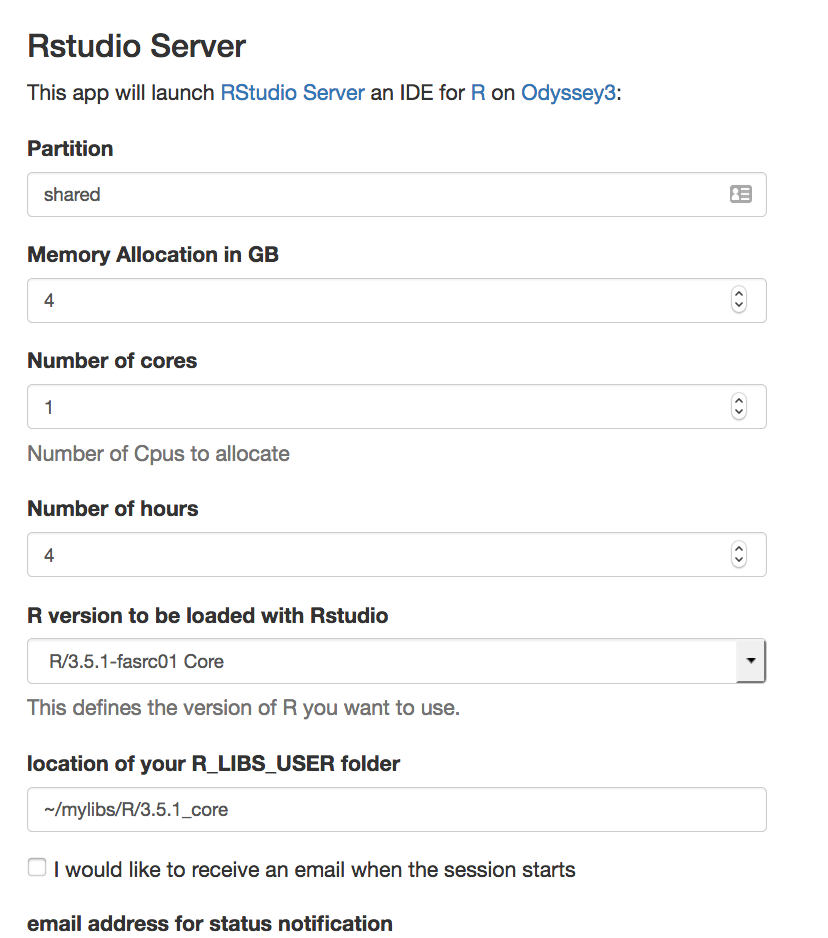Open the R version dropdown arrow
Image resolution: width=828 pixels, height=938 pixels.
(x=751, y=660)
